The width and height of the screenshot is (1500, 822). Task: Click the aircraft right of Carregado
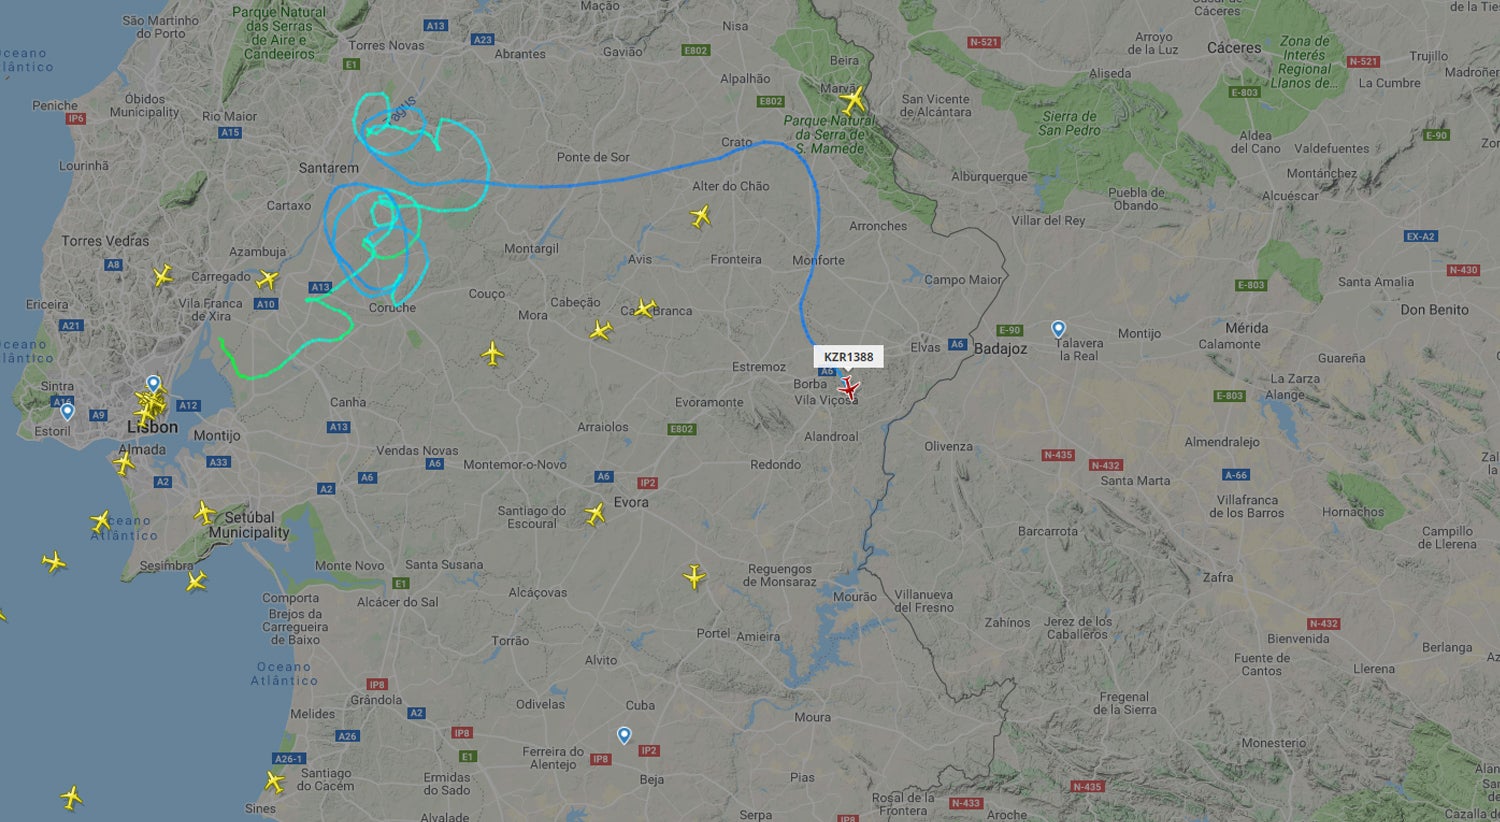(267, 279)
